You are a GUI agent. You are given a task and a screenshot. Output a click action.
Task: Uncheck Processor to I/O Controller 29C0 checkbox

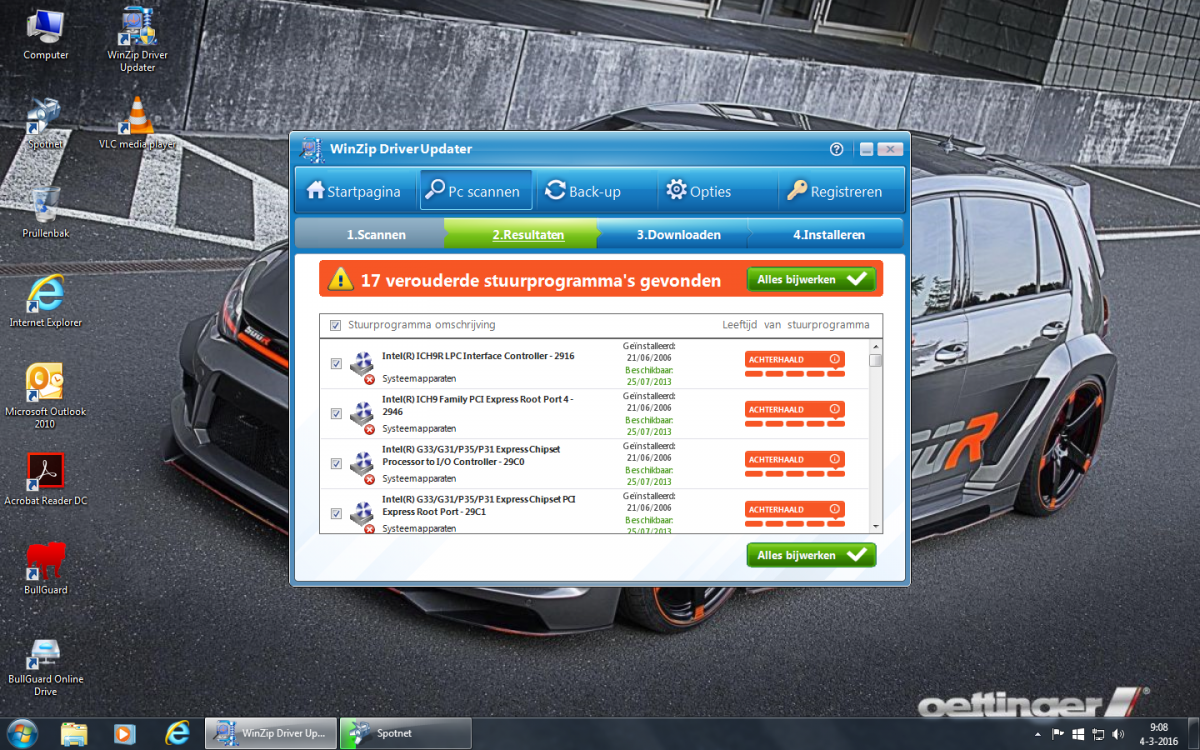click(x=336, y=464)
